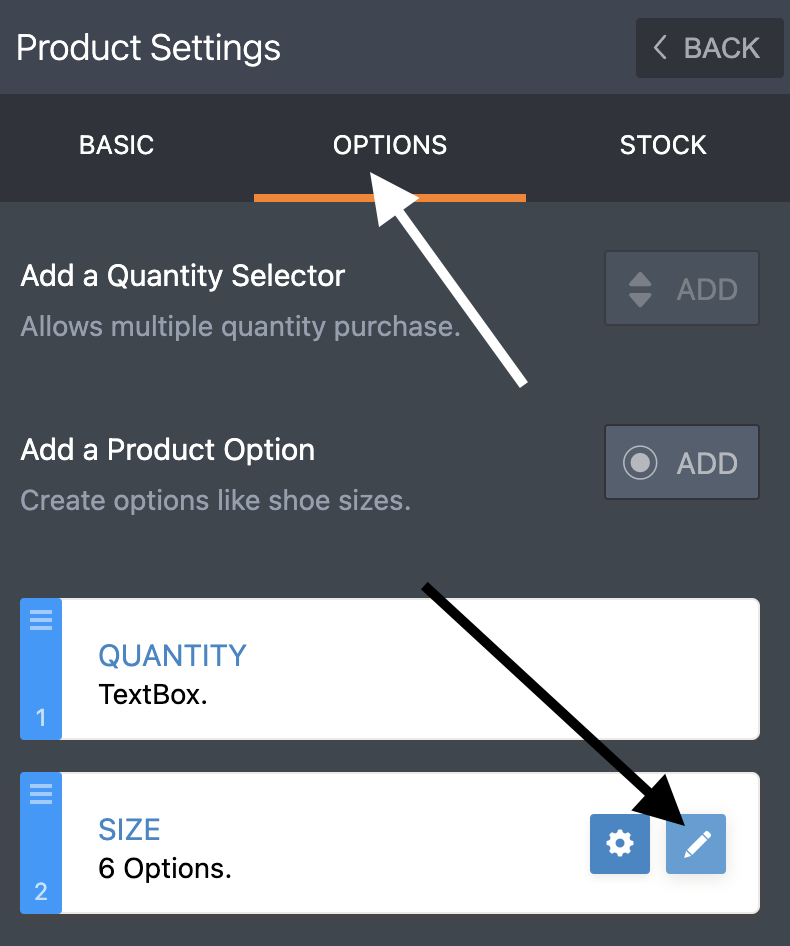Click the number 2 row index badge

[x=41, y=892]
